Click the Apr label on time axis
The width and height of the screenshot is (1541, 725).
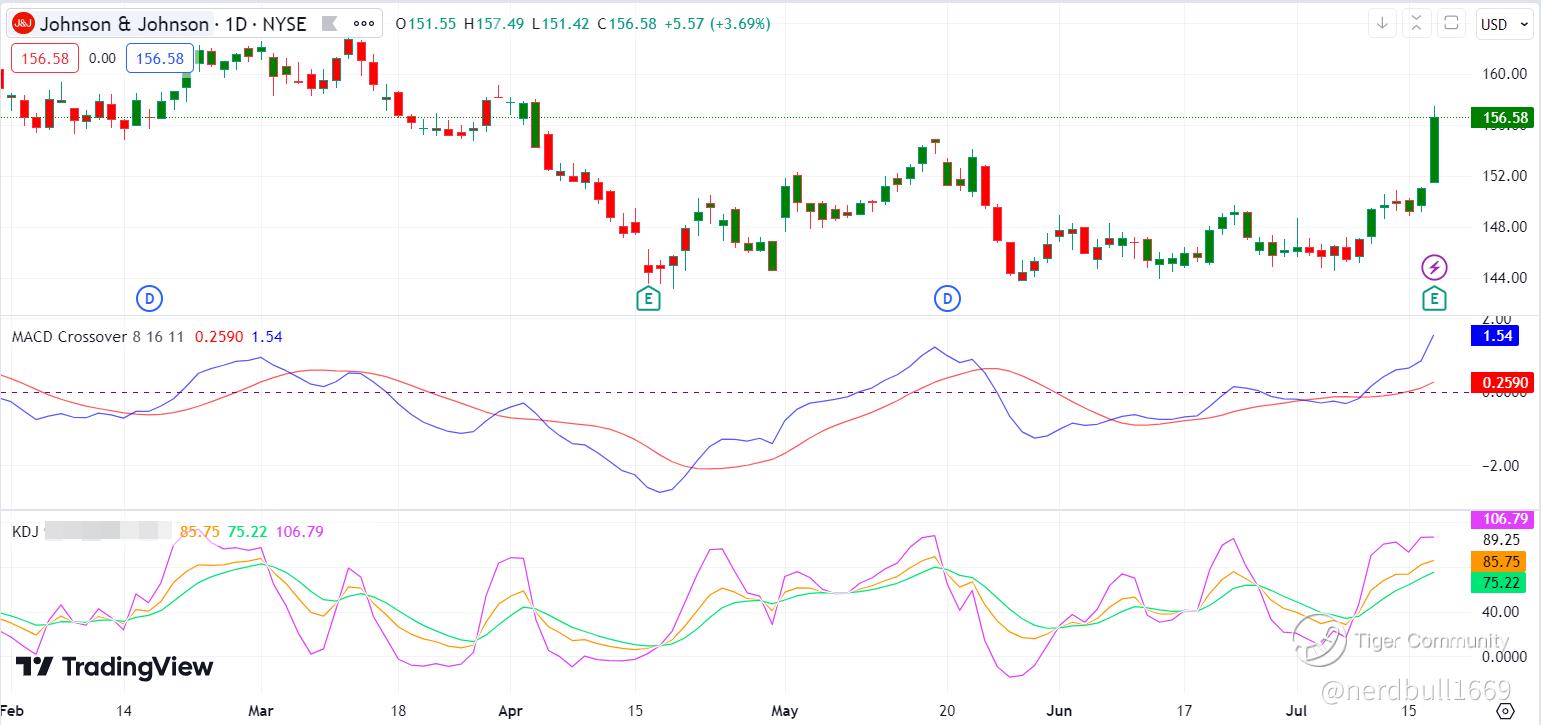tap(510, 711)
